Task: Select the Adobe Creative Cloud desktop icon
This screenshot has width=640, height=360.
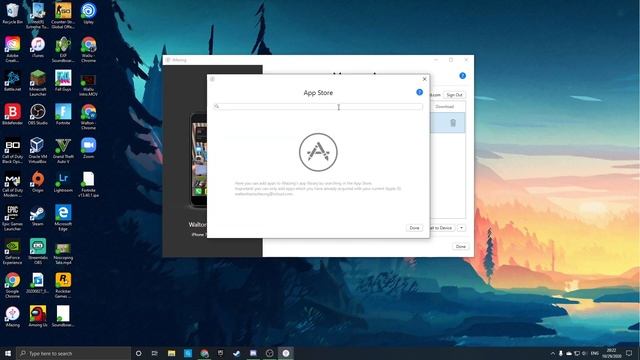Action: (x=13, y=49)
